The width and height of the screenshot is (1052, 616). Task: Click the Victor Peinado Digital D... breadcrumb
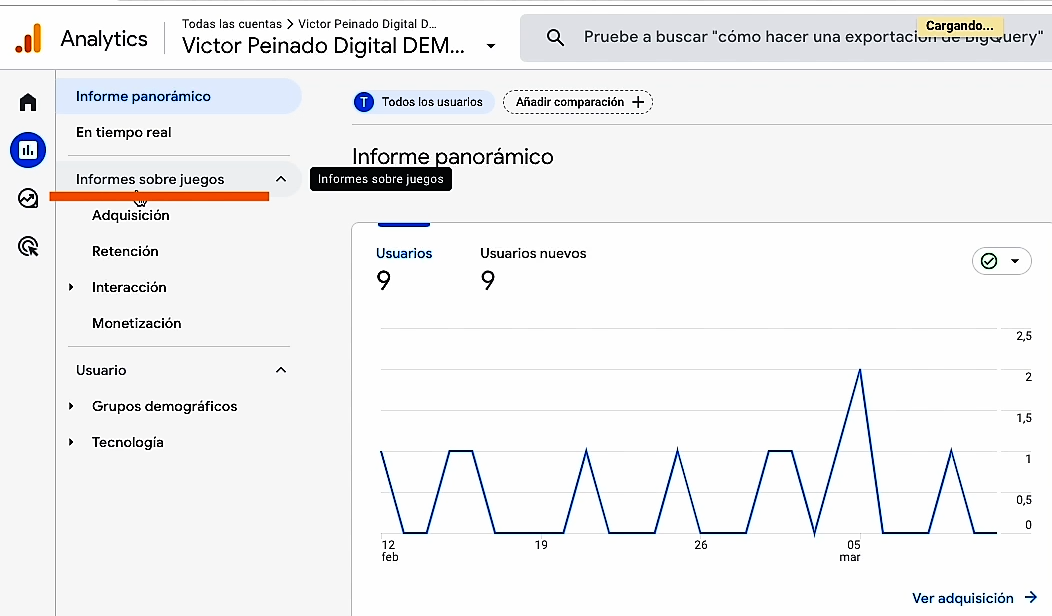pos(367,23)
